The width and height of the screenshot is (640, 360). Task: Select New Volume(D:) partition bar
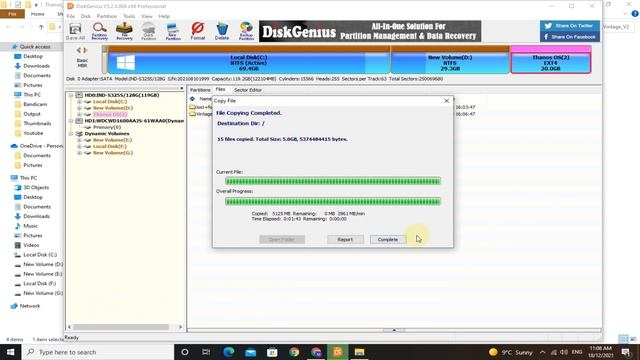[450, 60]
